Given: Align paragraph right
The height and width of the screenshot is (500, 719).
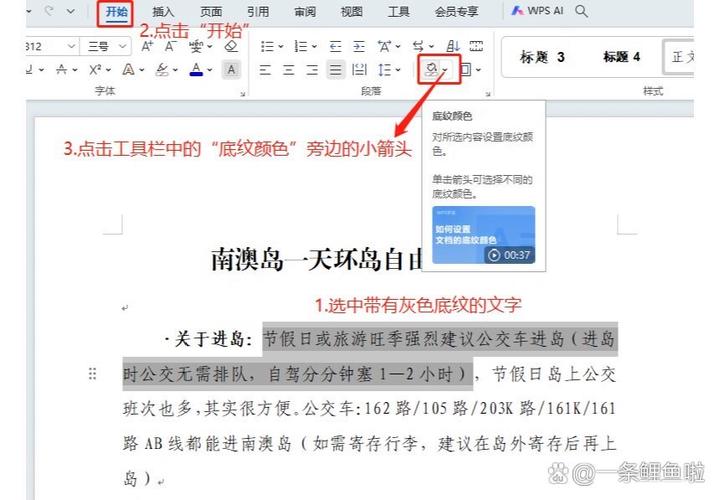Looking at the screenshot, I should (312, 70).
